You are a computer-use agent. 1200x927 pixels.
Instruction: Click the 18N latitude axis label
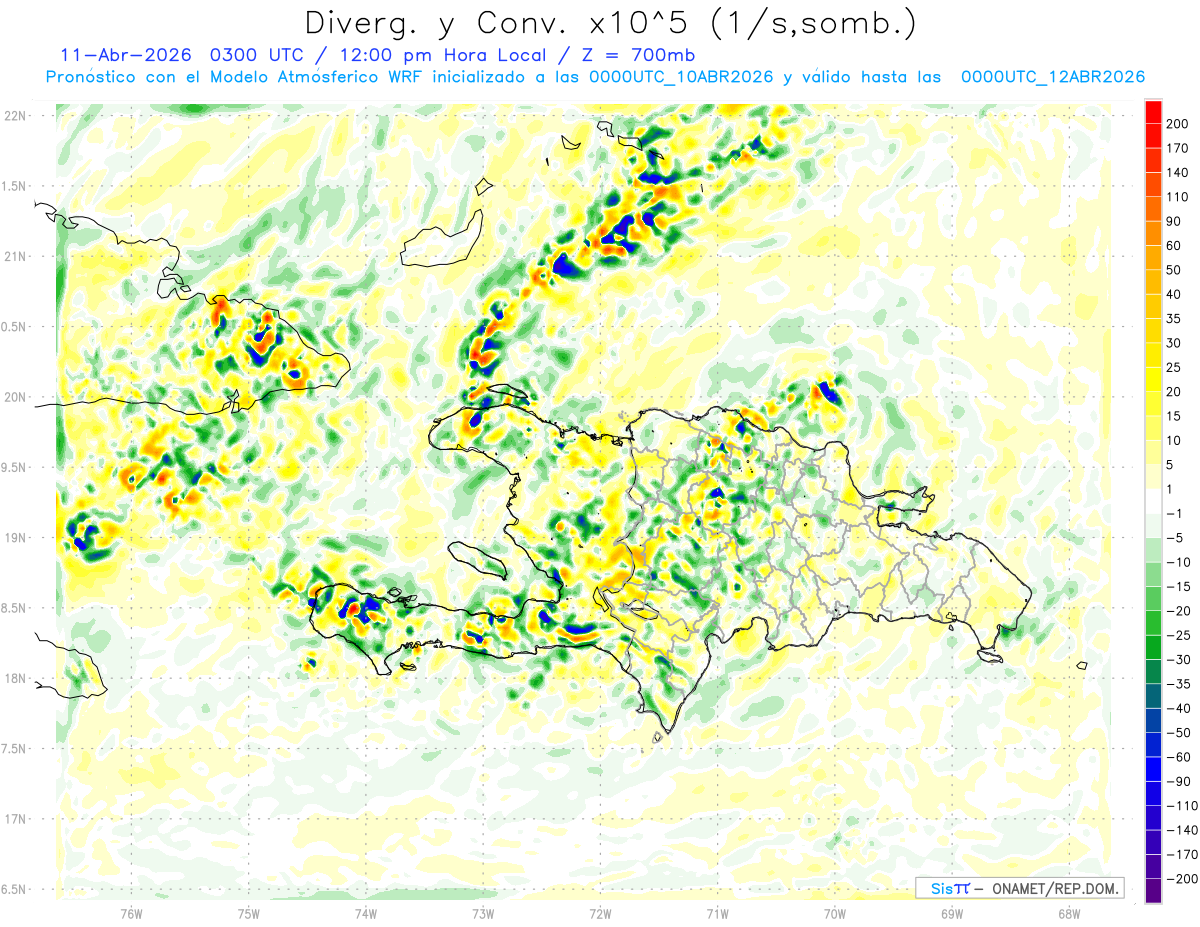(16, 678)
